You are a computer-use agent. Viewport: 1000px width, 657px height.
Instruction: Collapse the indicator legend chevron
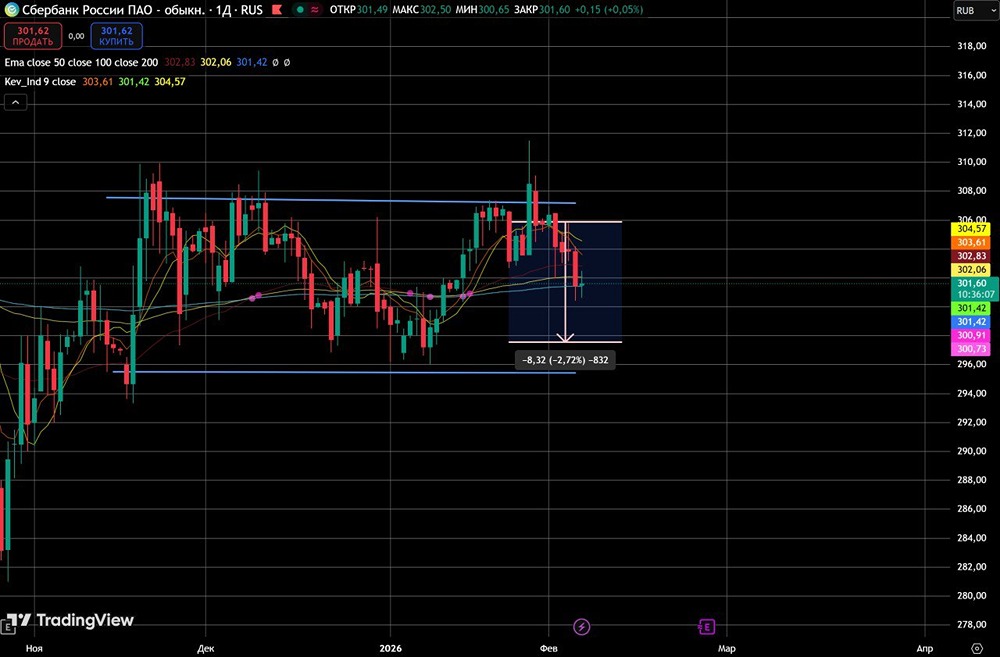tap(16, 102)
